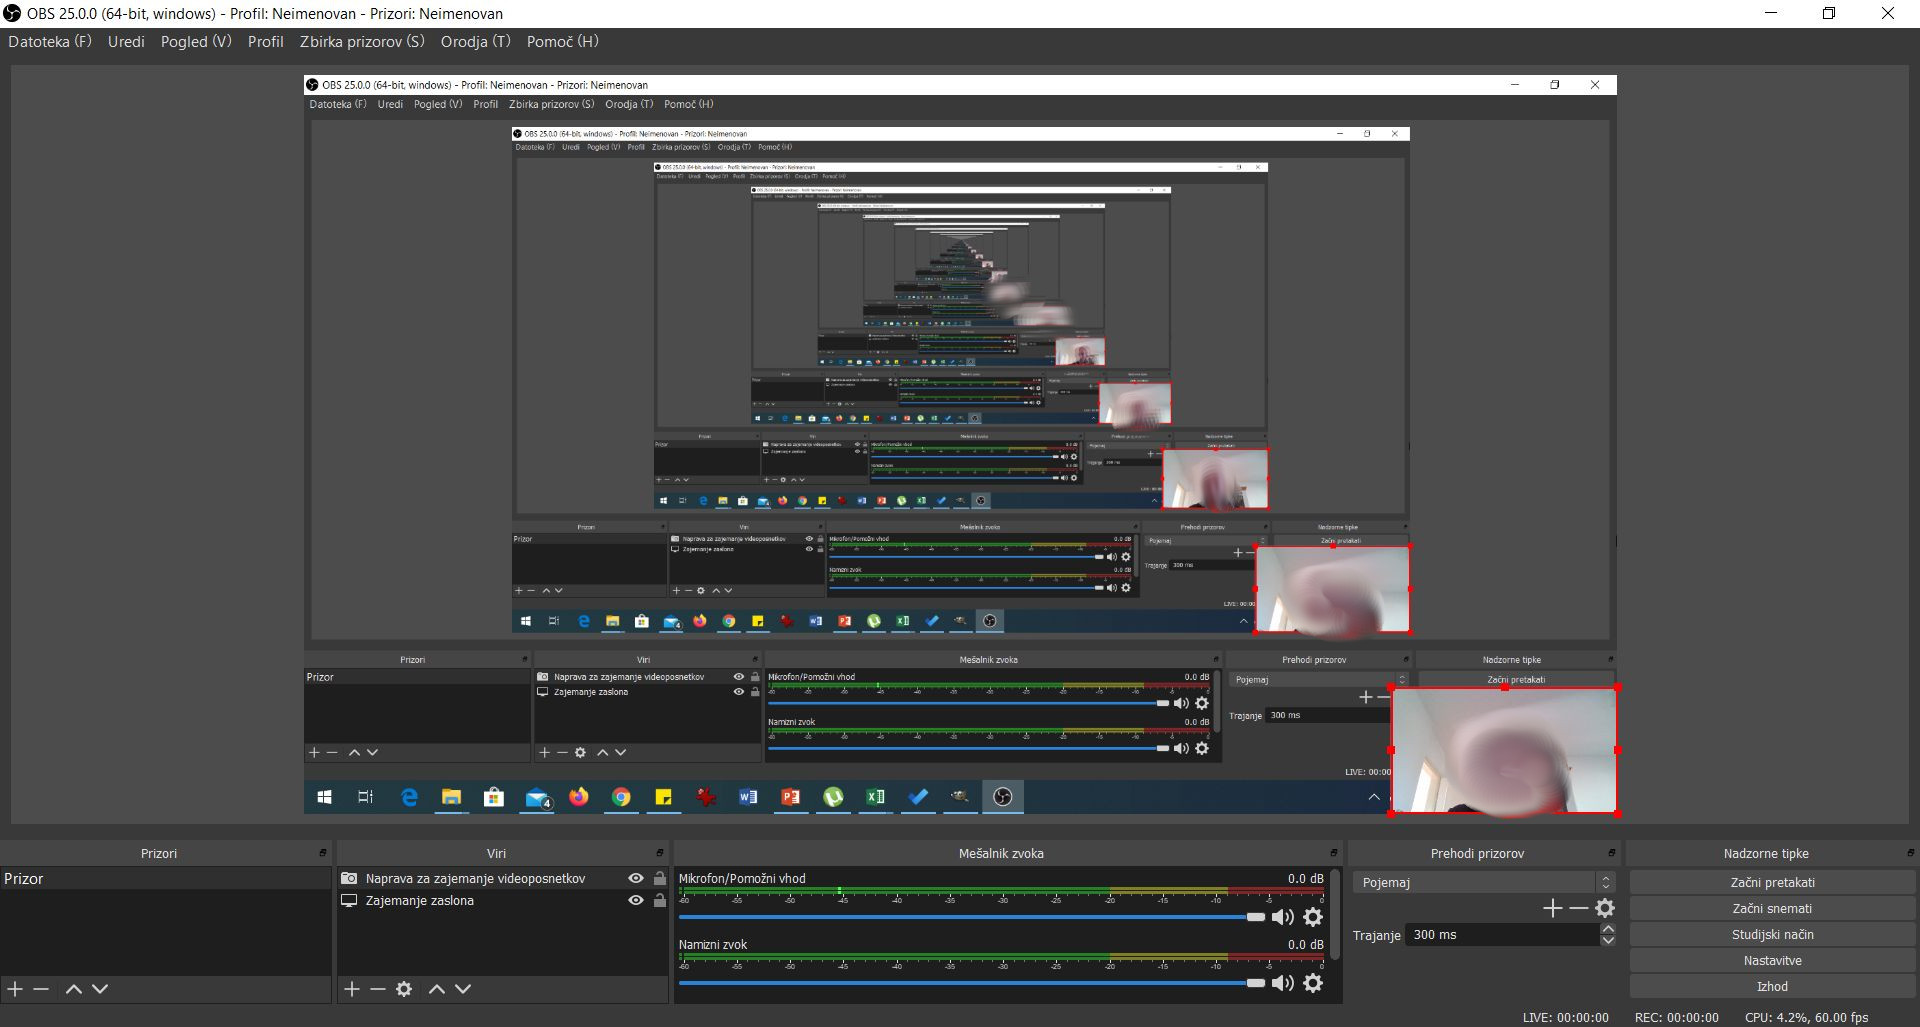Open the Datoteka (F) menu
Viewport: 1920px width, 1027px height.
click(50, 41)
